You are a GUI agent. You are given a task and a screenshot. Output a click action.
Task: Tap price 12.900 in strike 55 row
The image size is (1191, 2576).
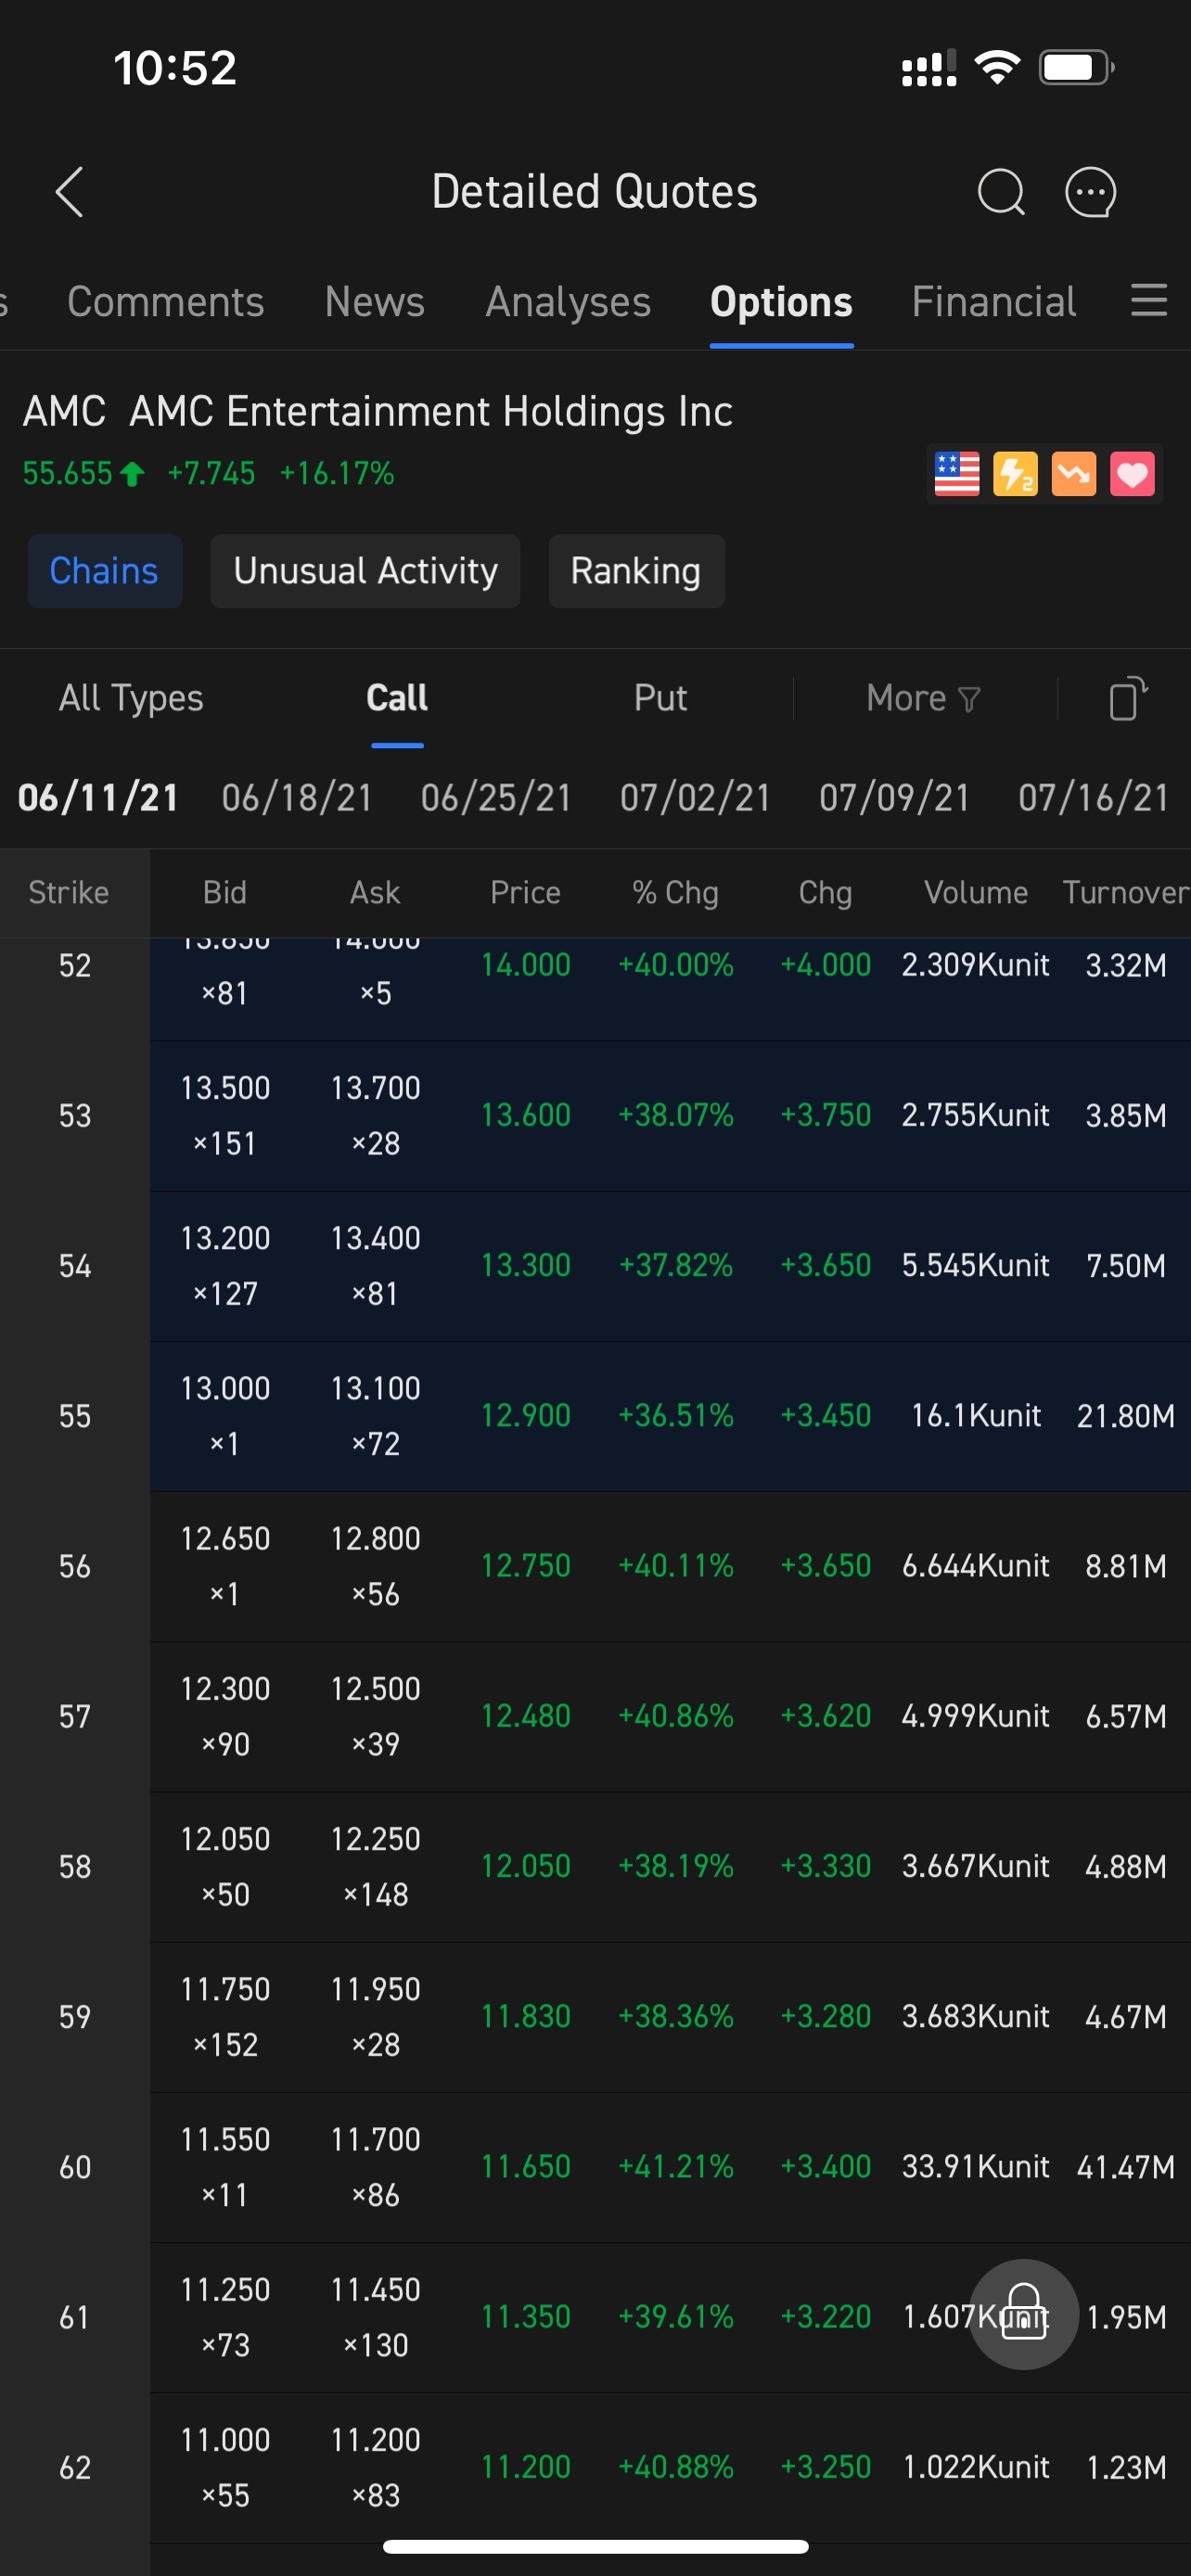click(x=525, y=1415)
